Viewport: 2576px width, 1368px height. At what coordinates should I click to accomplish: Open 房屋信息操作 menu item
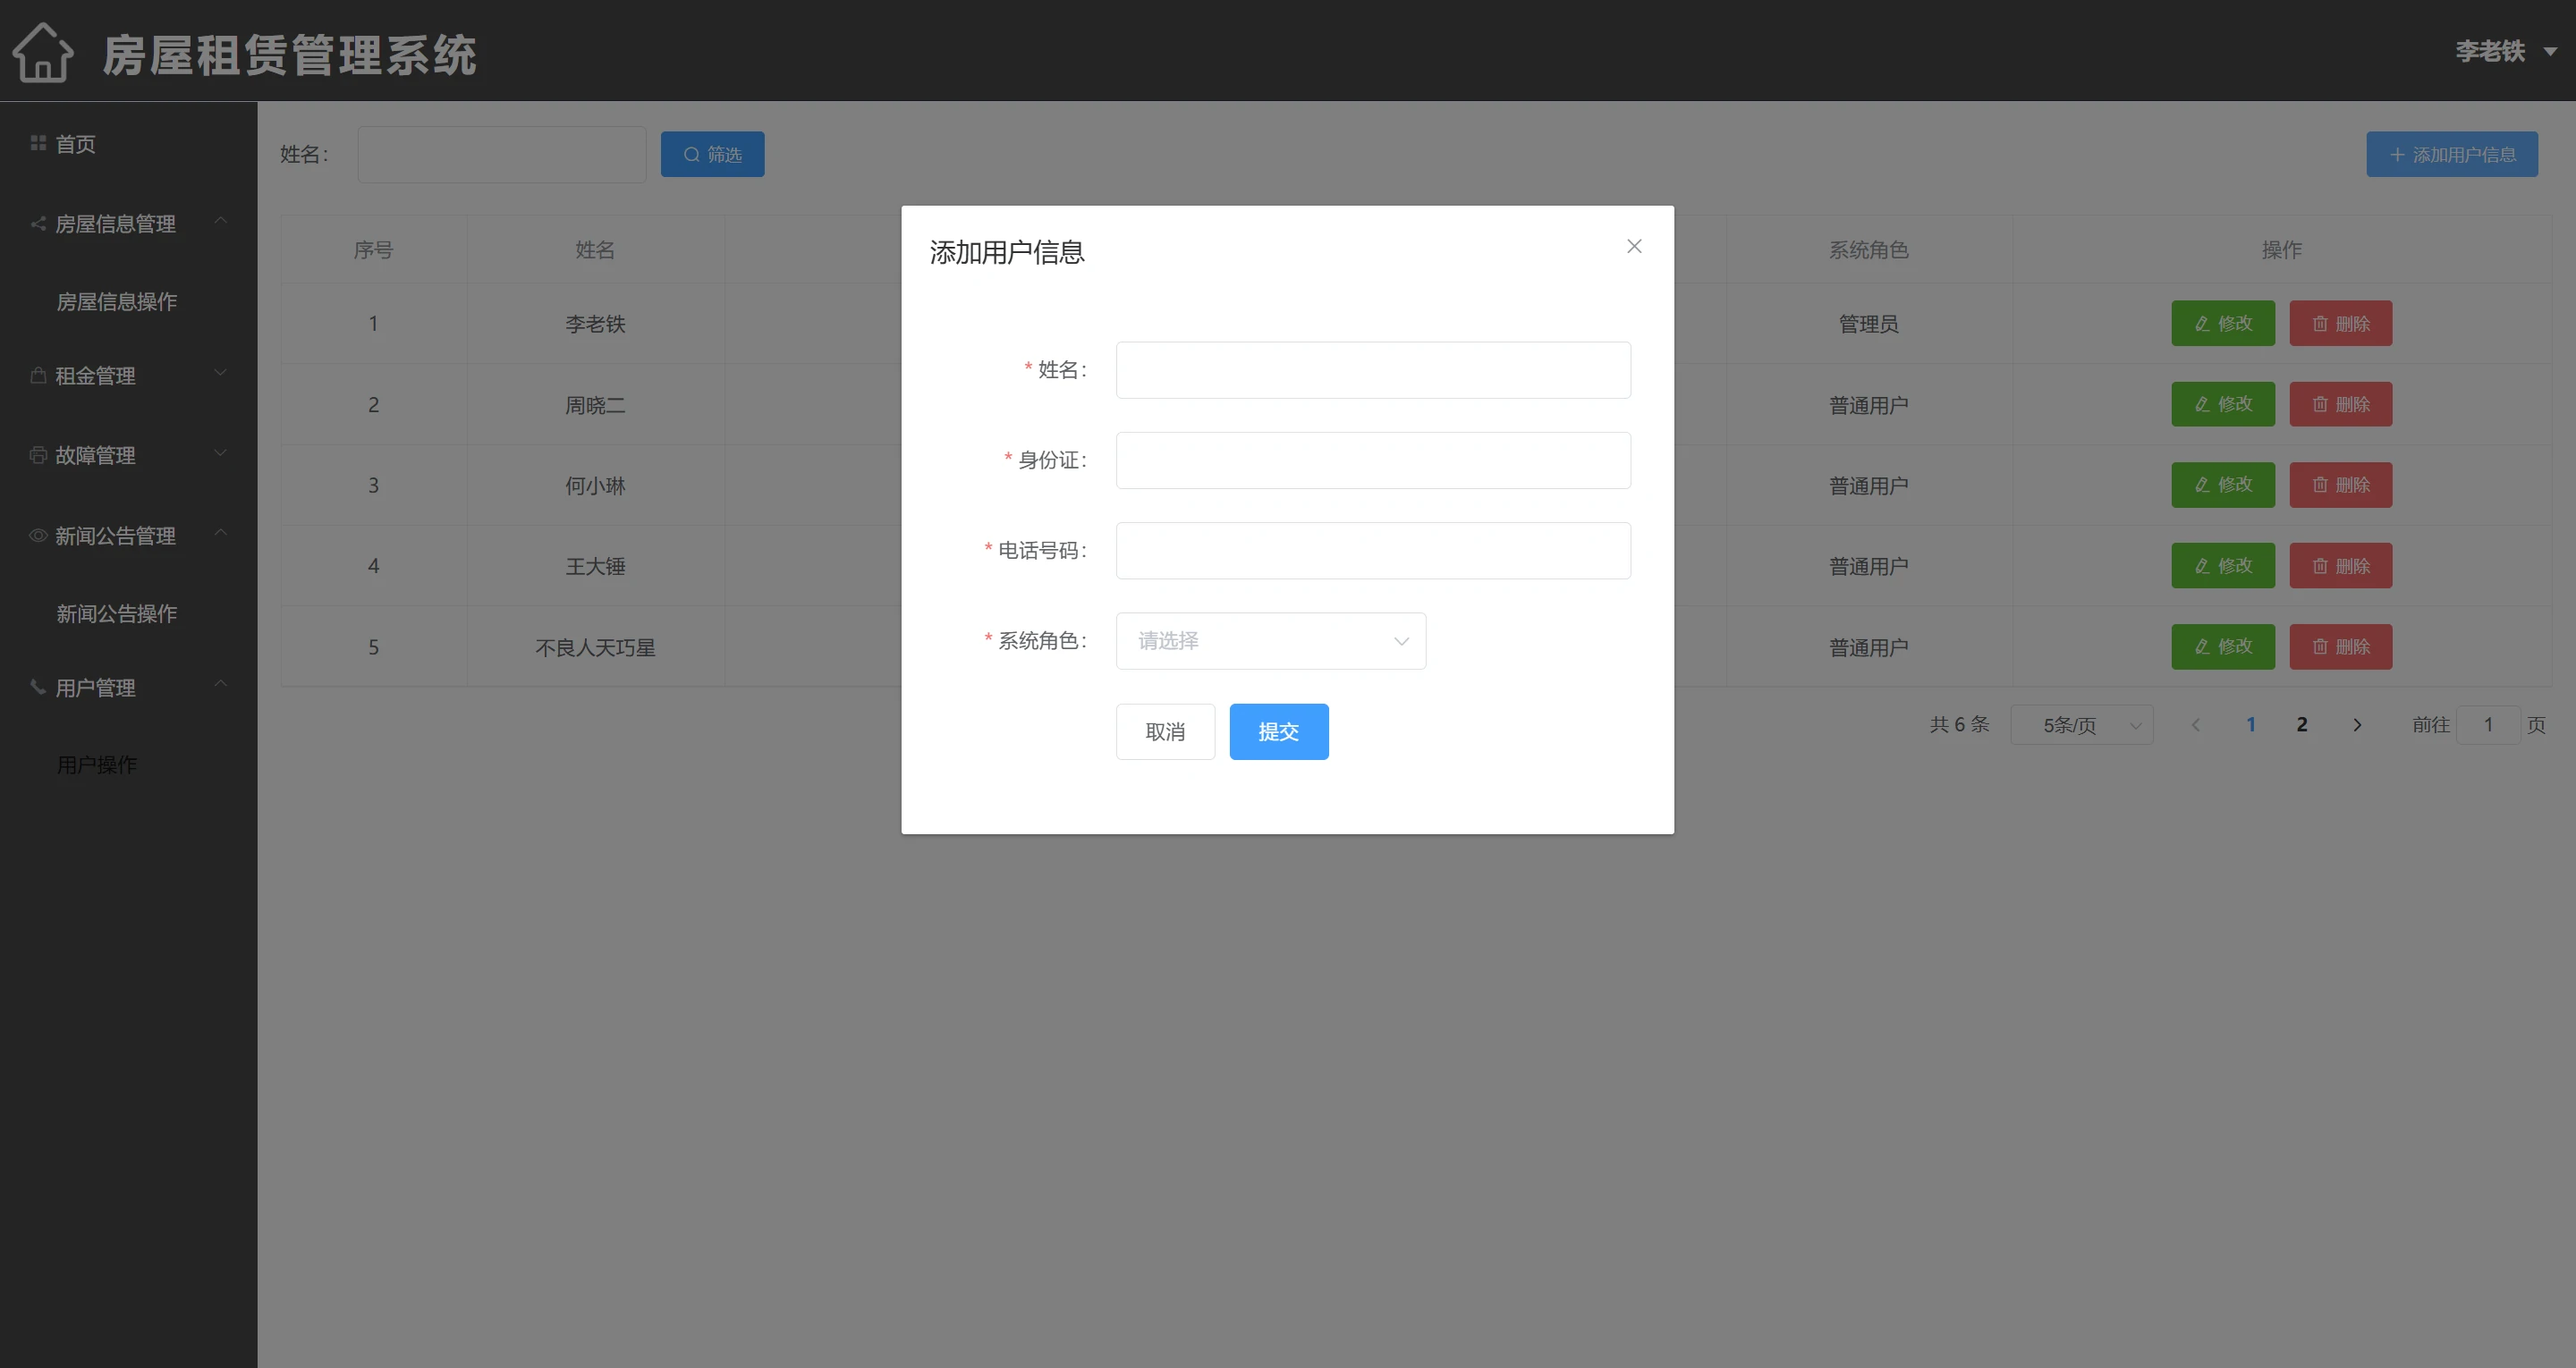click(x=117, y=301)
